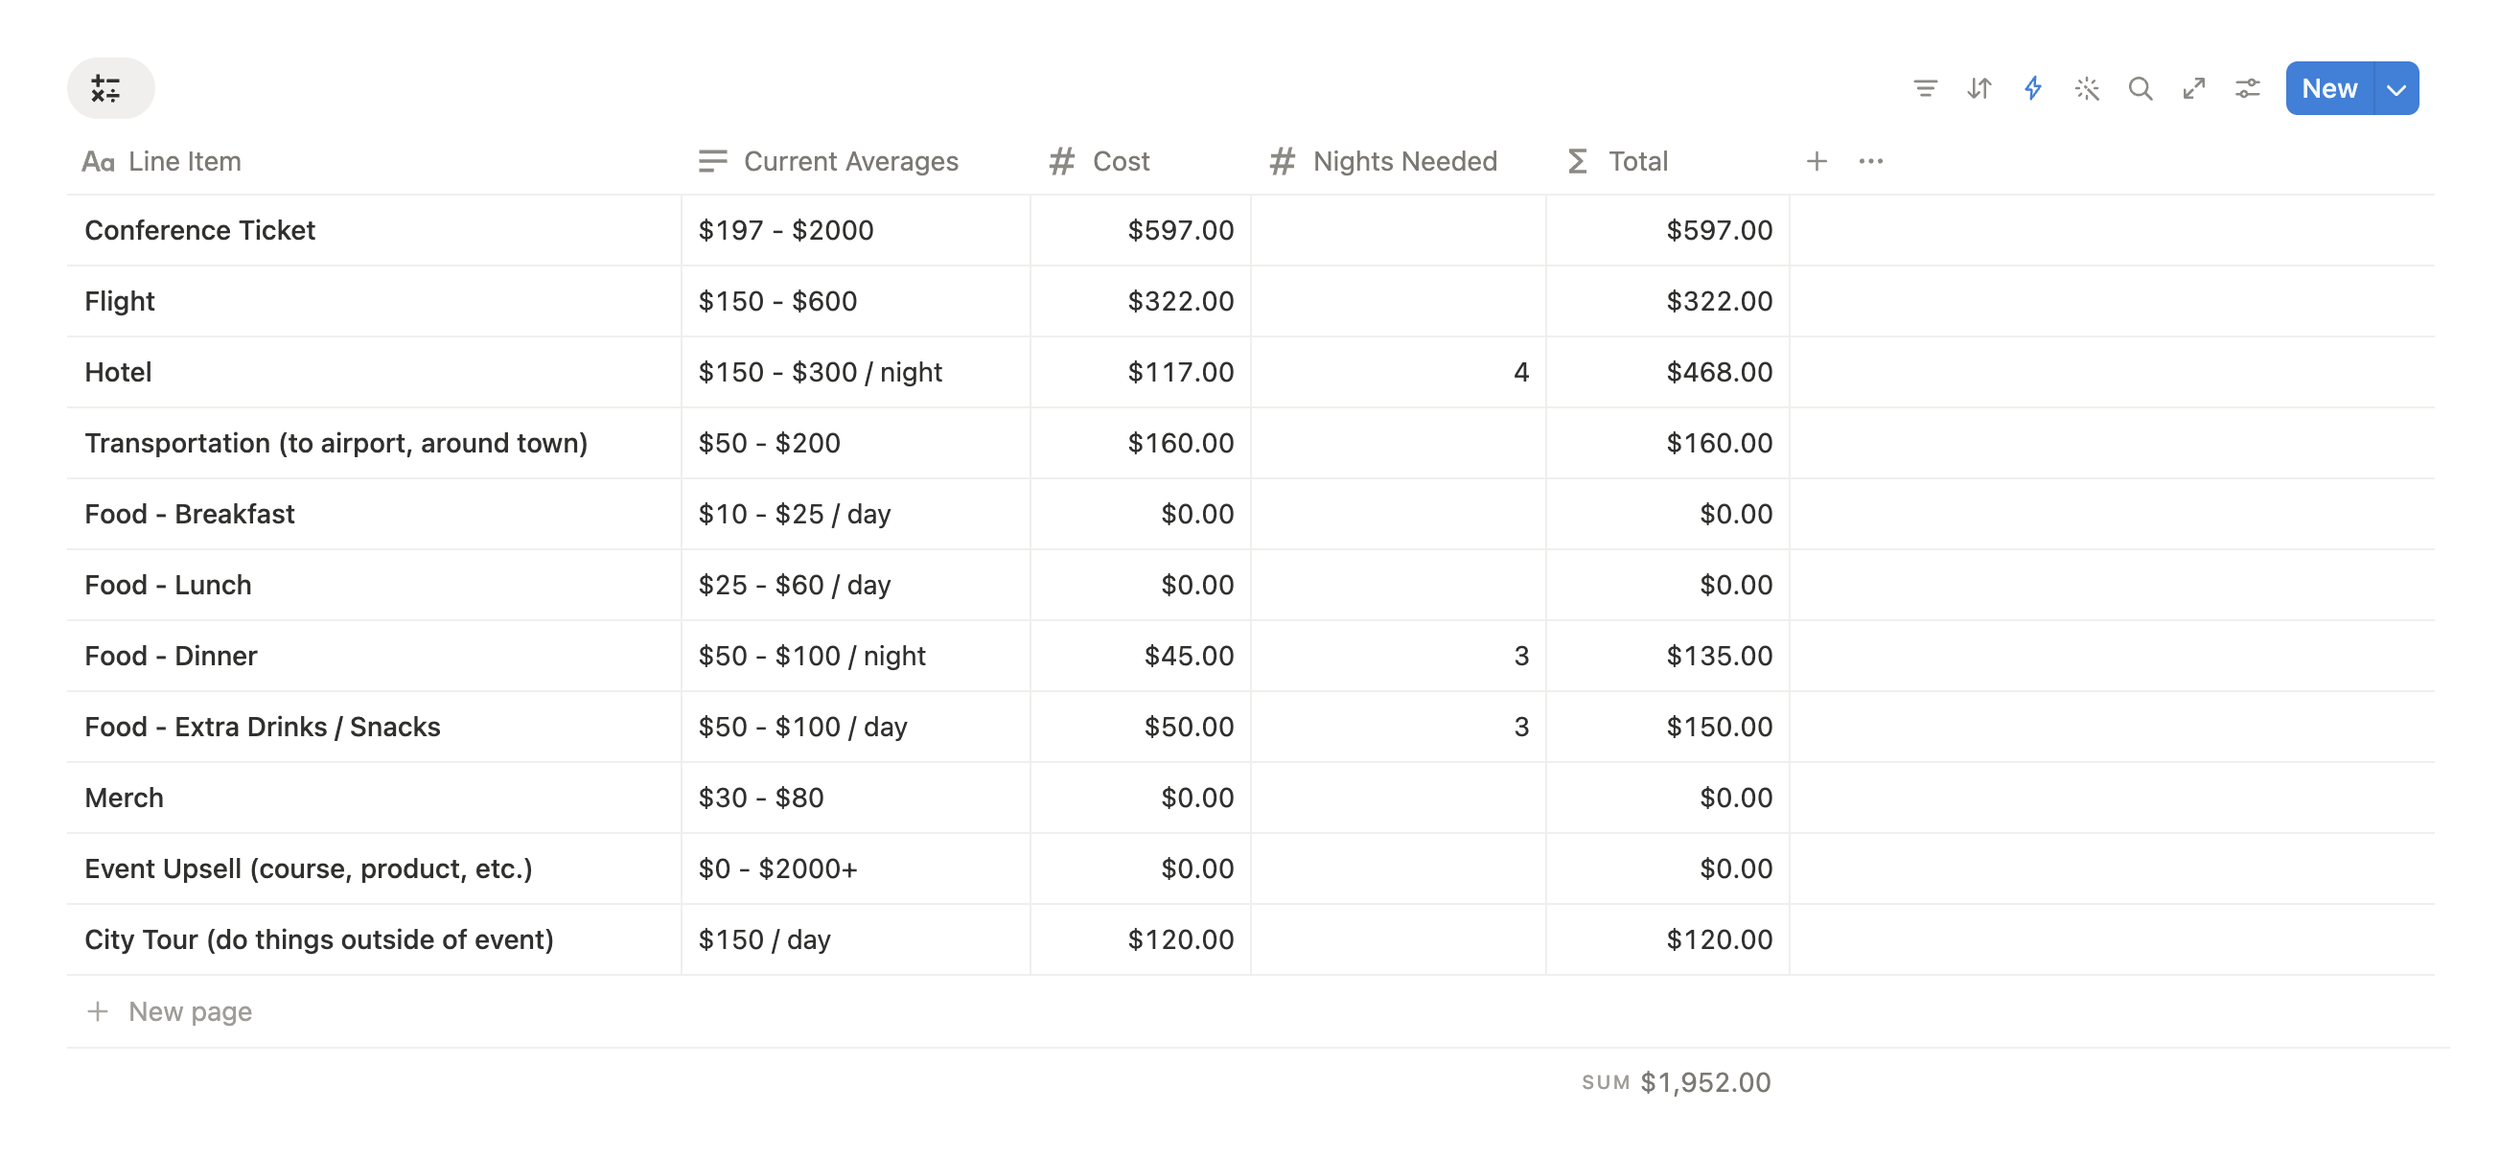Click the blue New button
2500x1158 pixels.
click(x=2330, y=88)
